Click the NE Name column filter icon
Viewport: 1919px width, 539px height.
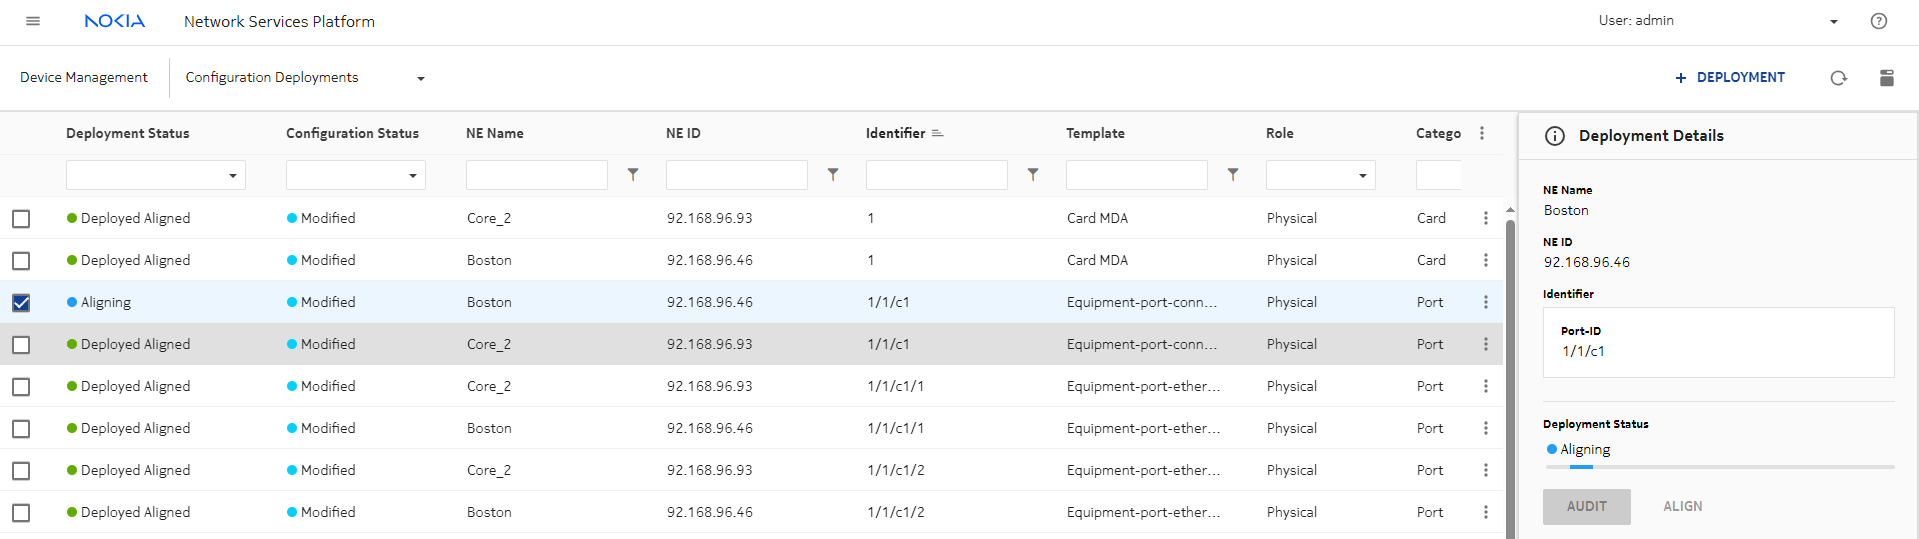click(x=633, y=174)
